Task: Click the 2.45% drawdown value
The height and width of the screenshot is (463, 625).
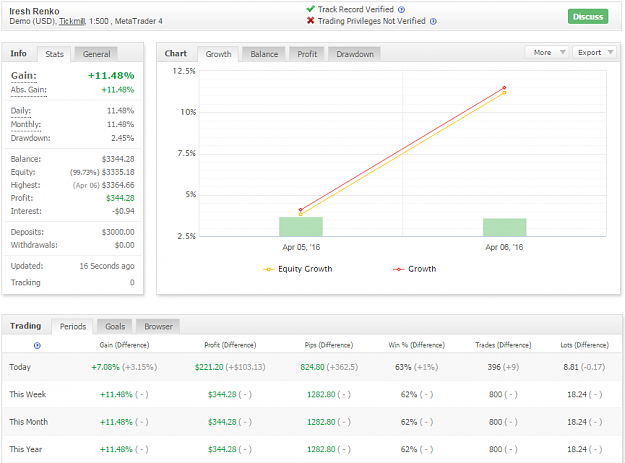Action: click(123, 138)
